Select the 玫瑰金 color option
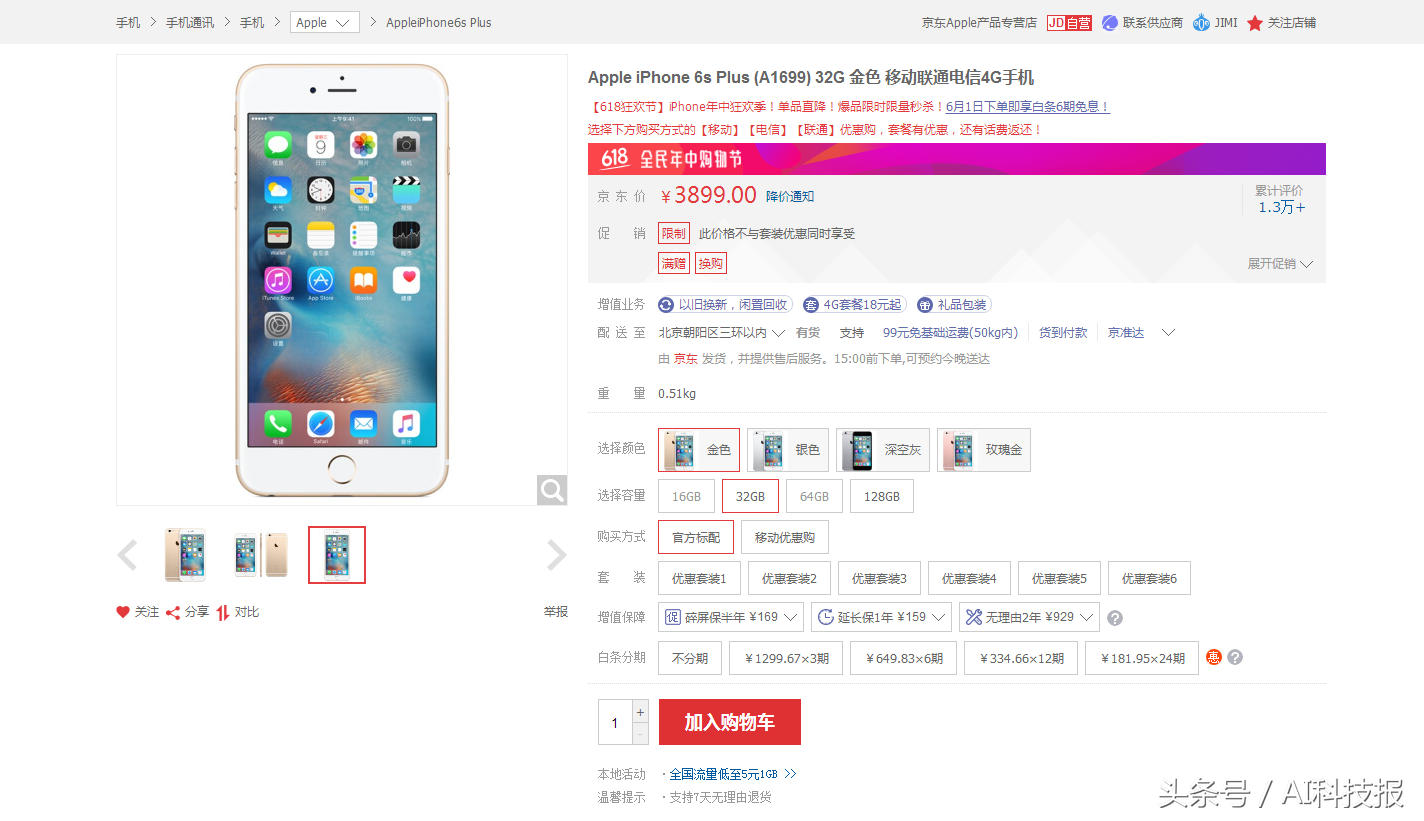This screenshot has width=1424, height=821. [x=984, y=450]
